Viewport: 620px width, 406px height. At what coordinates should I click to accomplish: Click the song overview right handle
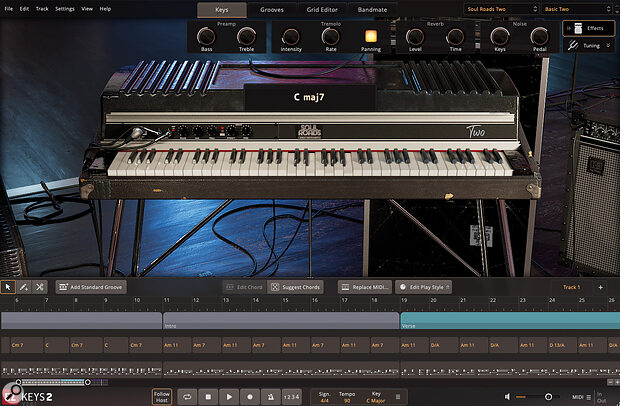88,382
